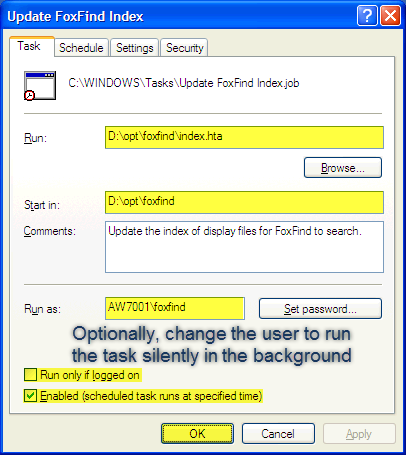Open the Settings tab
Viewport: 406px width, 455px height.
tap(134, 48)
